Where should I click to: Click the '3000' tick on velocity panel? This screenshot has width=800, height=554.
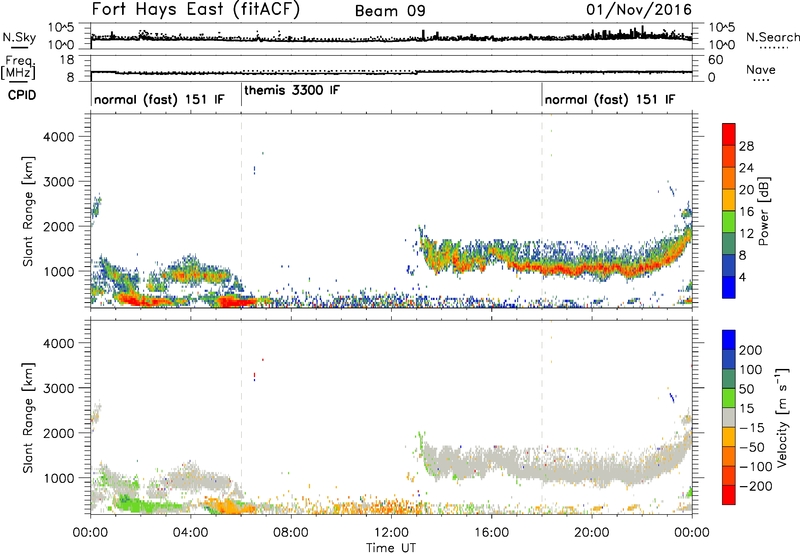click(x=58, y=388)
